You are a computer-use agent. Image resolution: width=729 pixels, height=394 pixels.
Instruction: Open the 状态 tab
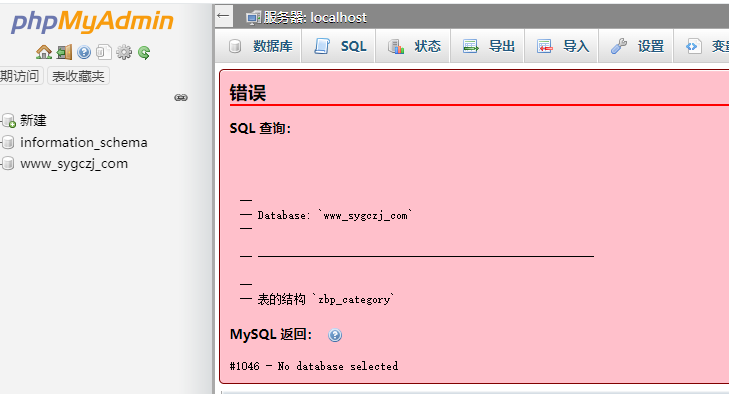coord(414,46)
